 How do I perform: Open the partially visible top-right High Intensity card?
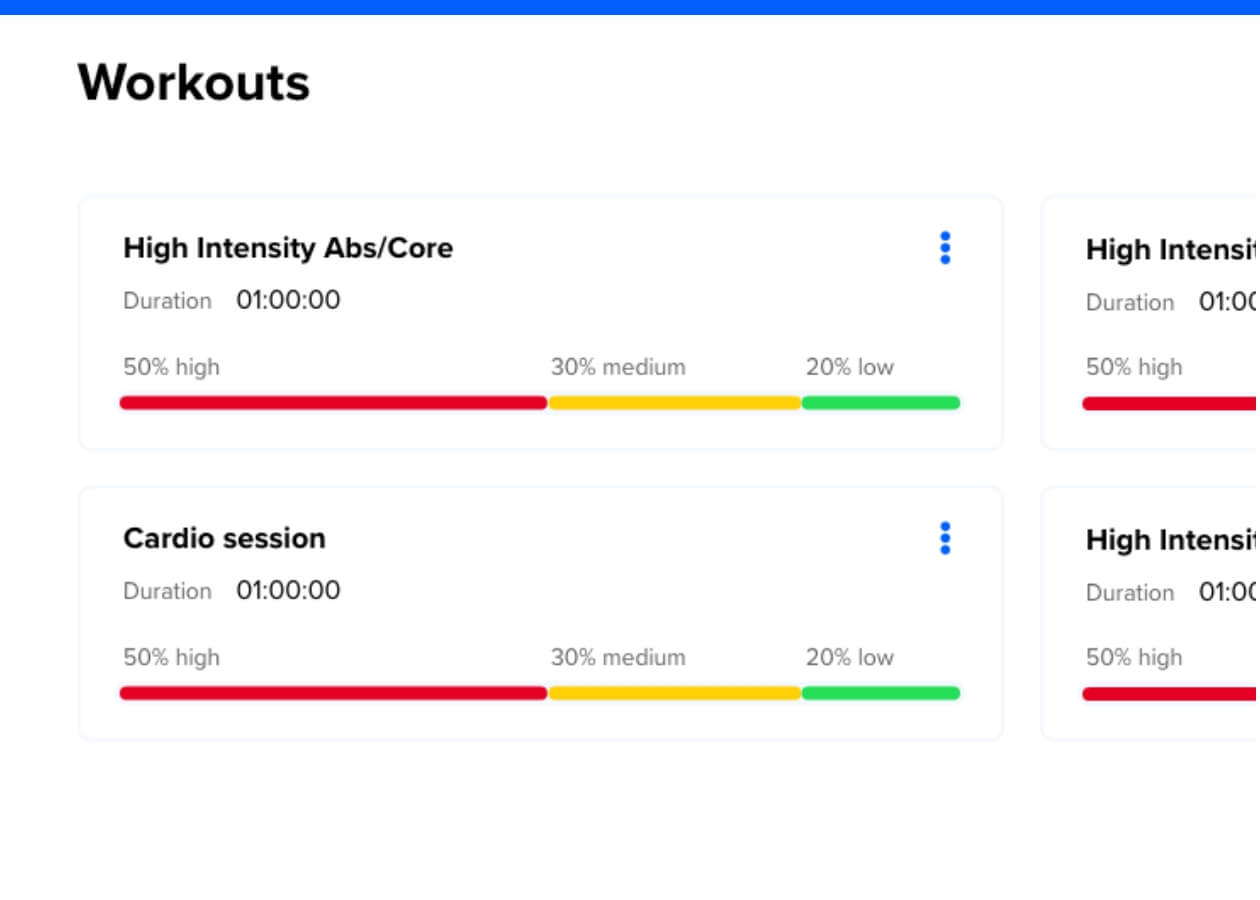pos(1150,323)
